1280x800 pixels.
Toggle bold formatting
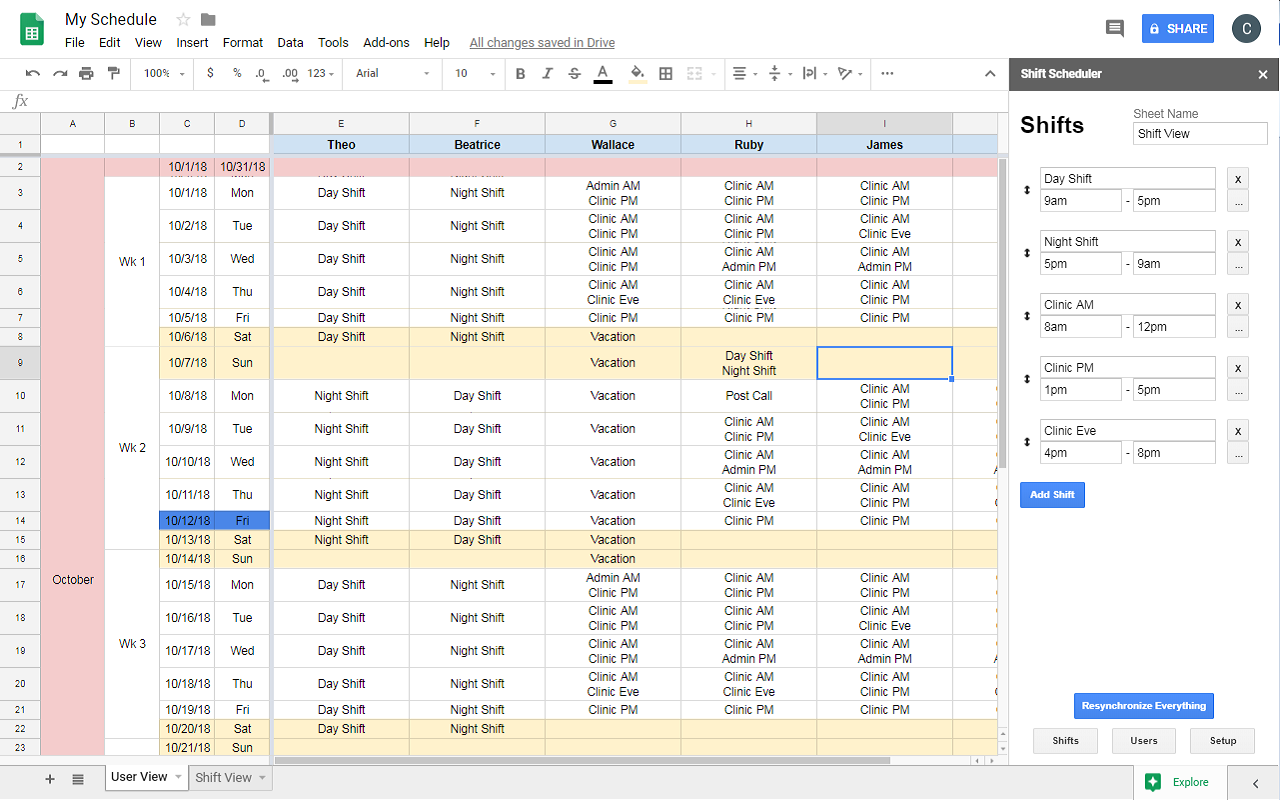tap(519, 73)
